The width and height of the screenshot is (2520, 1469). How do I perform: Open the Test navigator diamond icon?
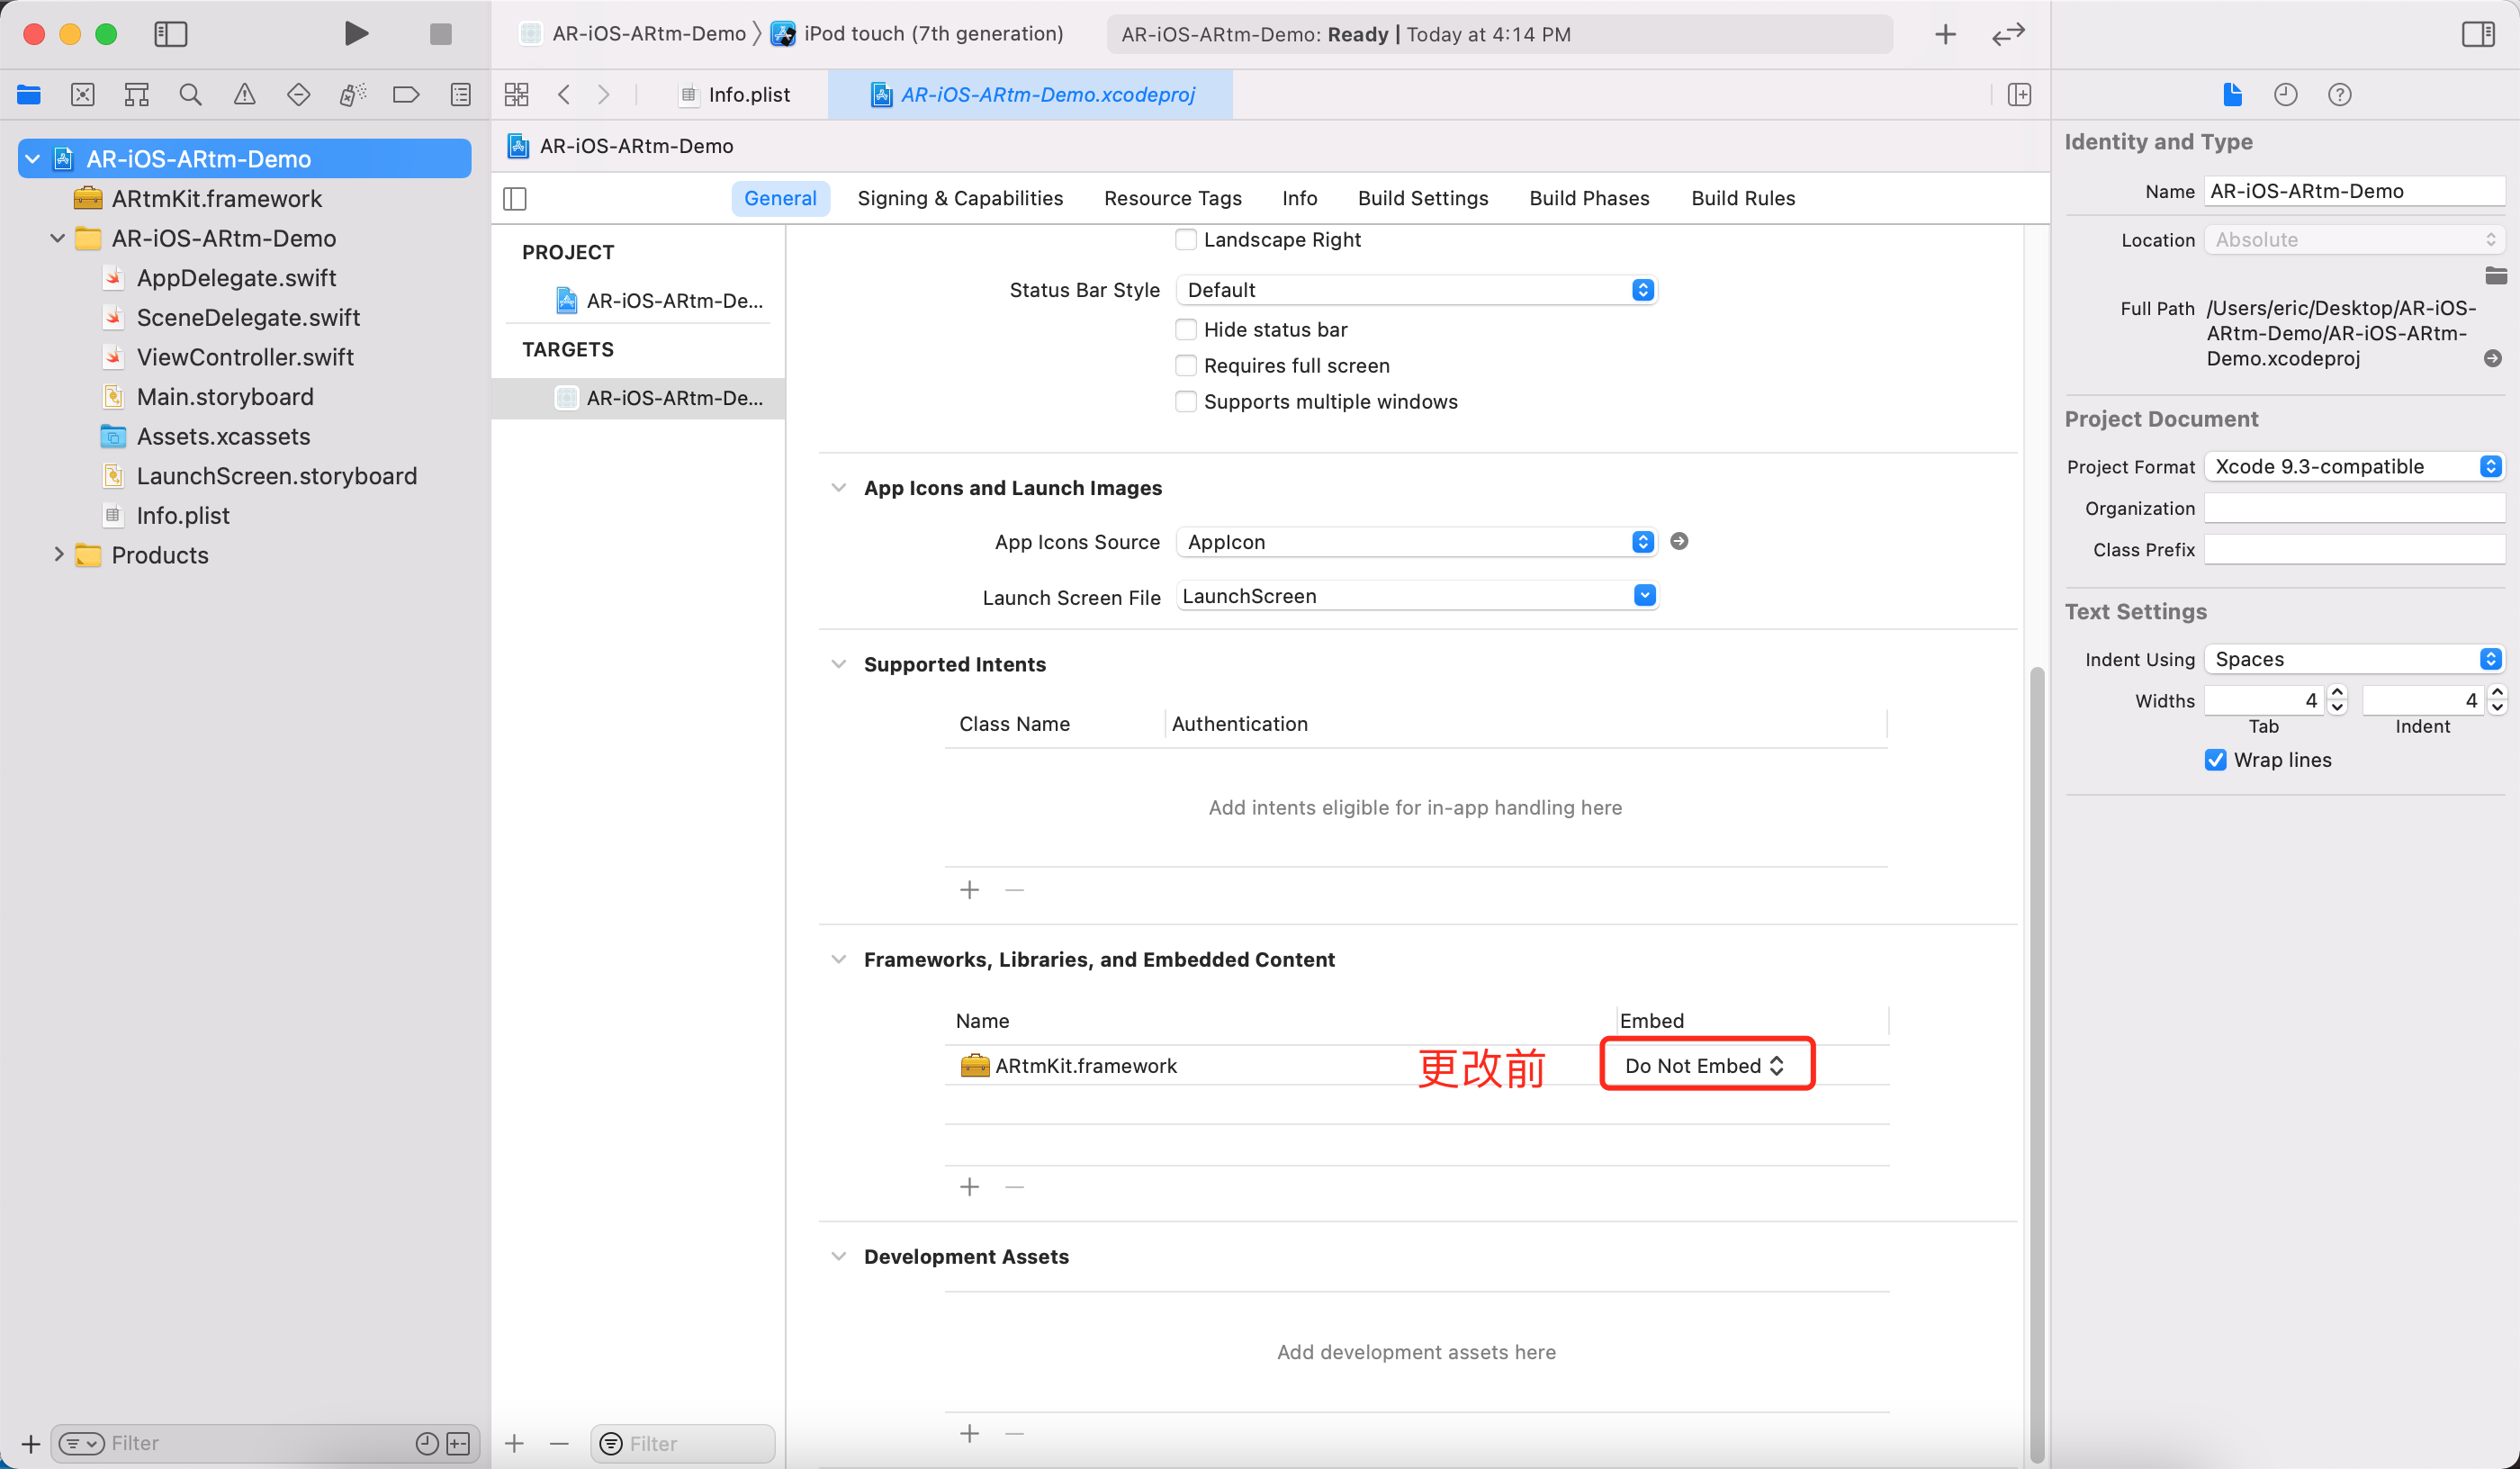tap(298, 95)
